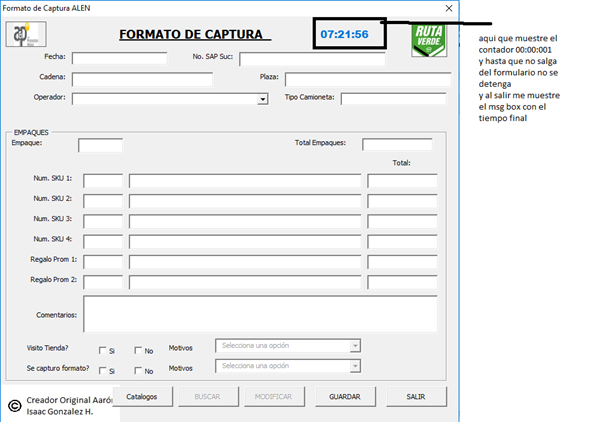Click the Num. SKU 4 description field
This screenshot has width=600, height=422.
click(x=245, y=241)
